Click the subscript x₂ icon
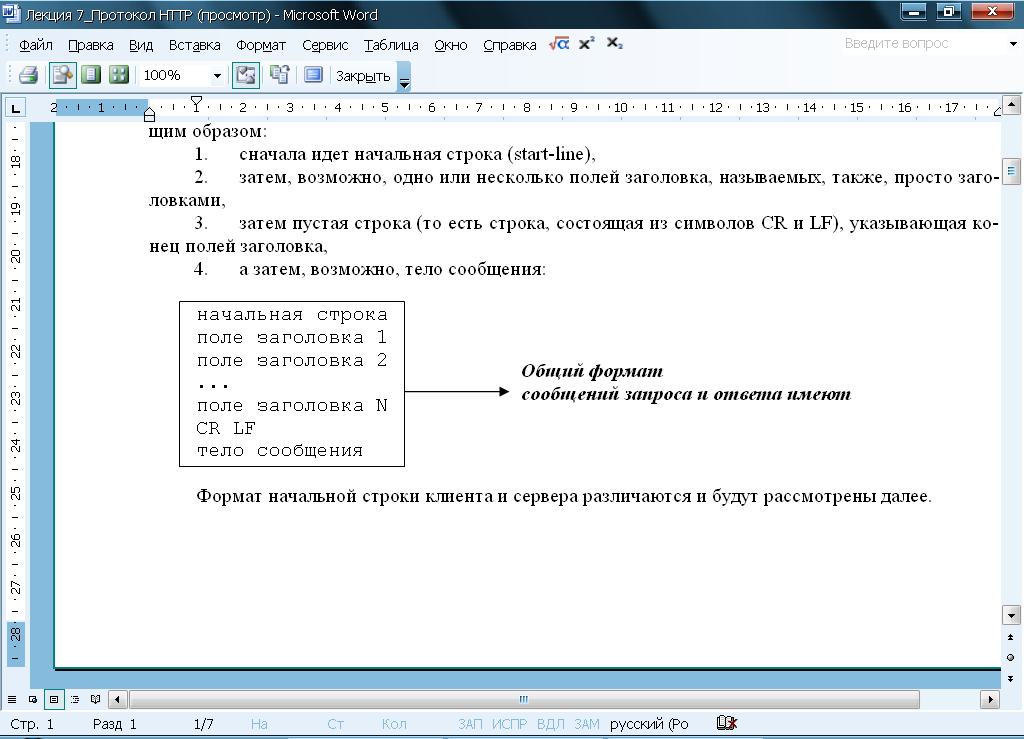Image resolution: width=1024 pixels, height=739 pixels. click(x=615, y=44)
